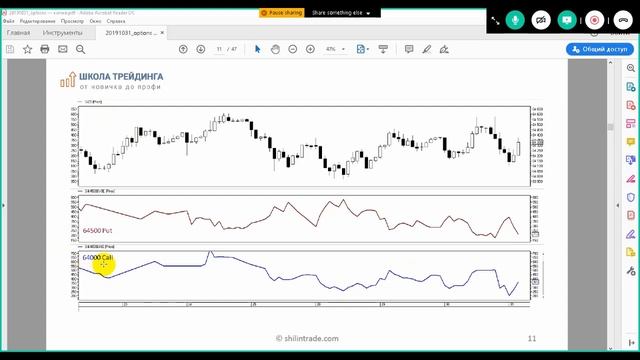
Task: Save the PDF with the floppy disk icon
Action: 10,49
